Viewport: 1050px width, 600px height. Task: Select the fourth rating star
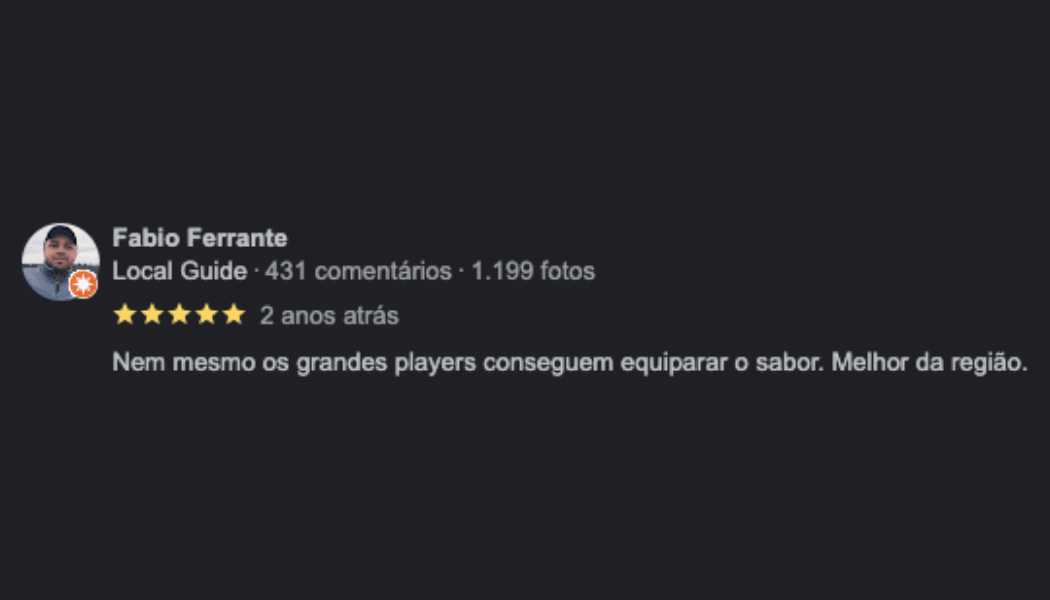(x=206, y=315)
